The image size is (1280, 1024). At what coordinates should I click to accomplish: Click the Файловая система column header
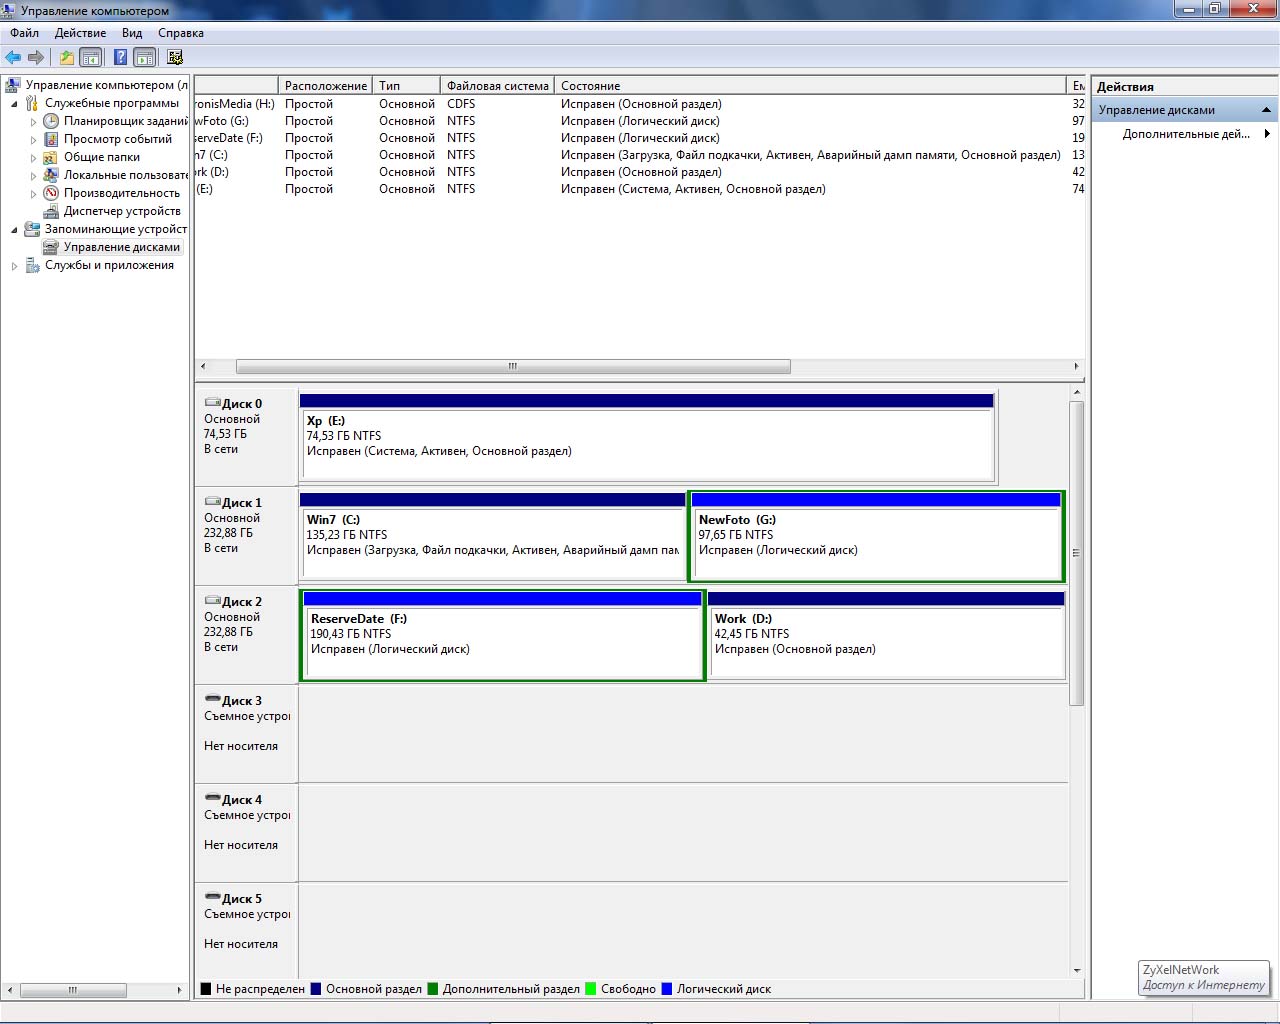click(x=497, y=86)
